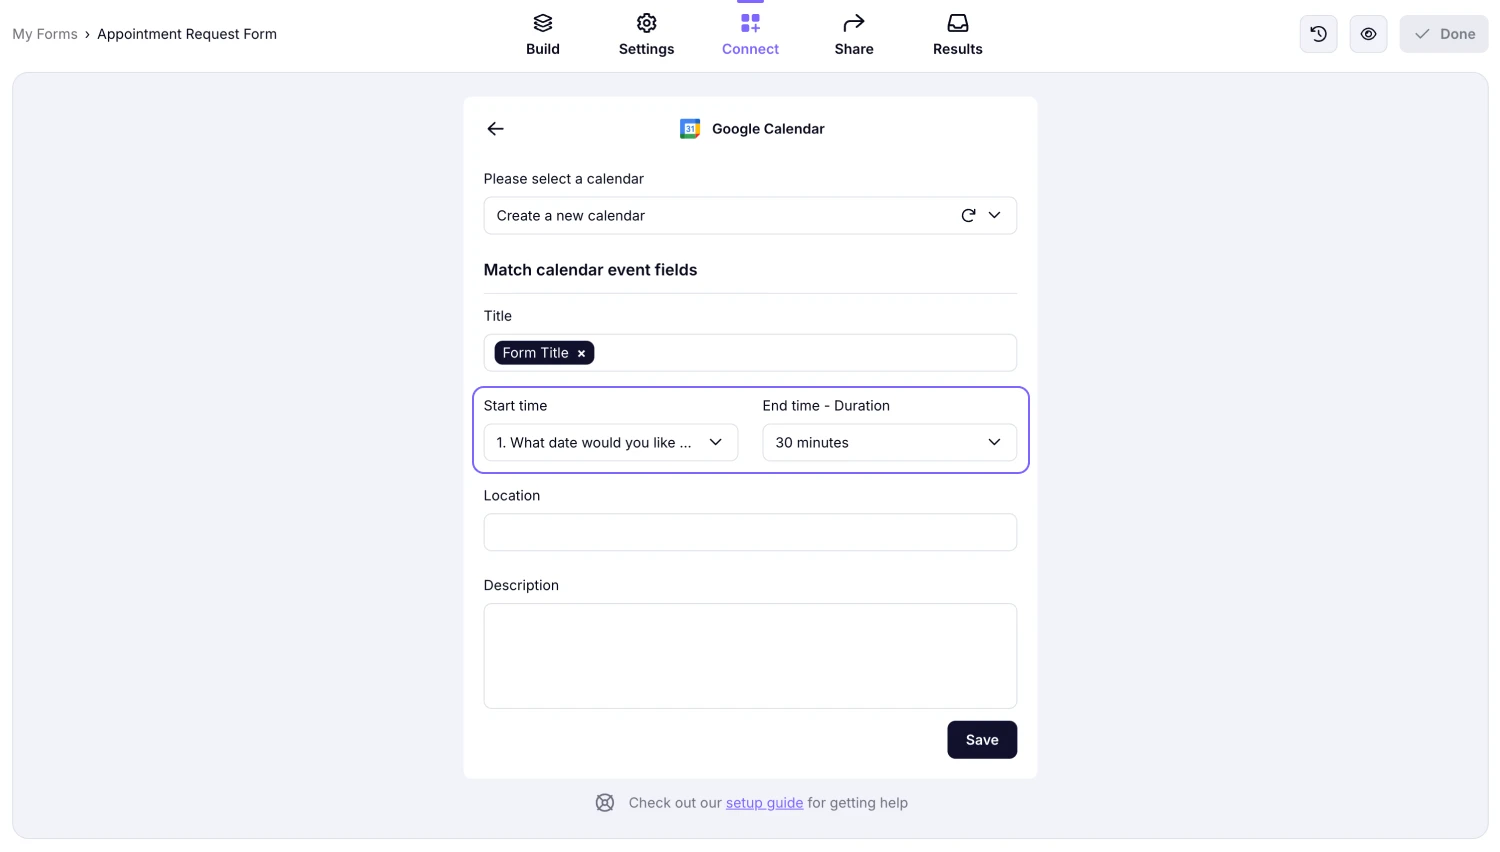Open the Build section
This screenshot has width=1500, height=852.
tap(543, 33)
